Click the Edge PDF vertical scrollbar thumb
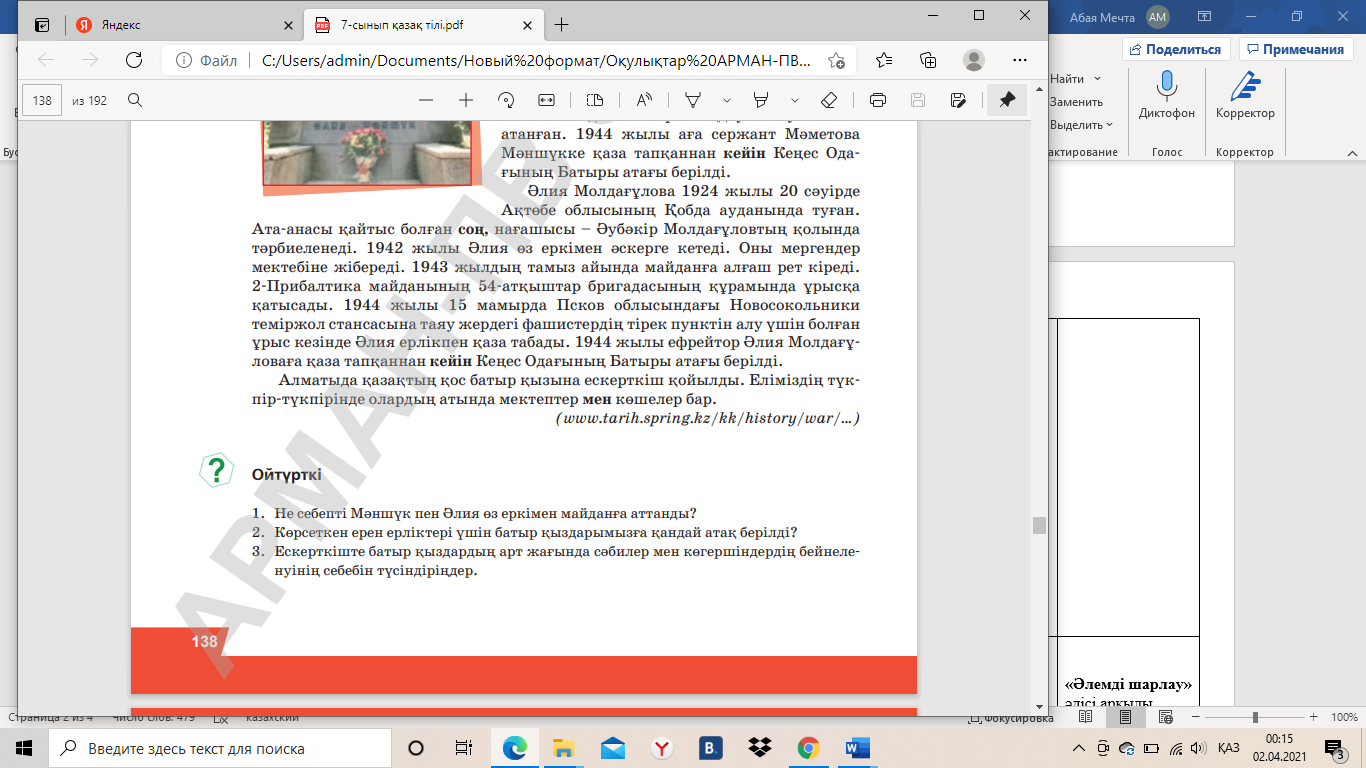Screen dimensions: 1366x768 click(1039, 525)
